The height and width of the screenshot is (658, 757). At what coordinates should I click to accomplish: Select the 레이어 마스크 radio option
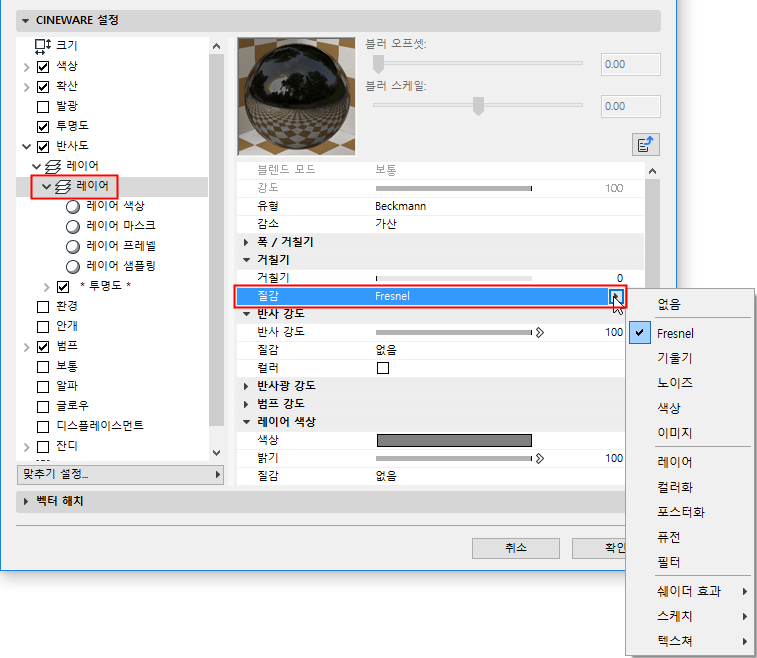tap(73, 226)
